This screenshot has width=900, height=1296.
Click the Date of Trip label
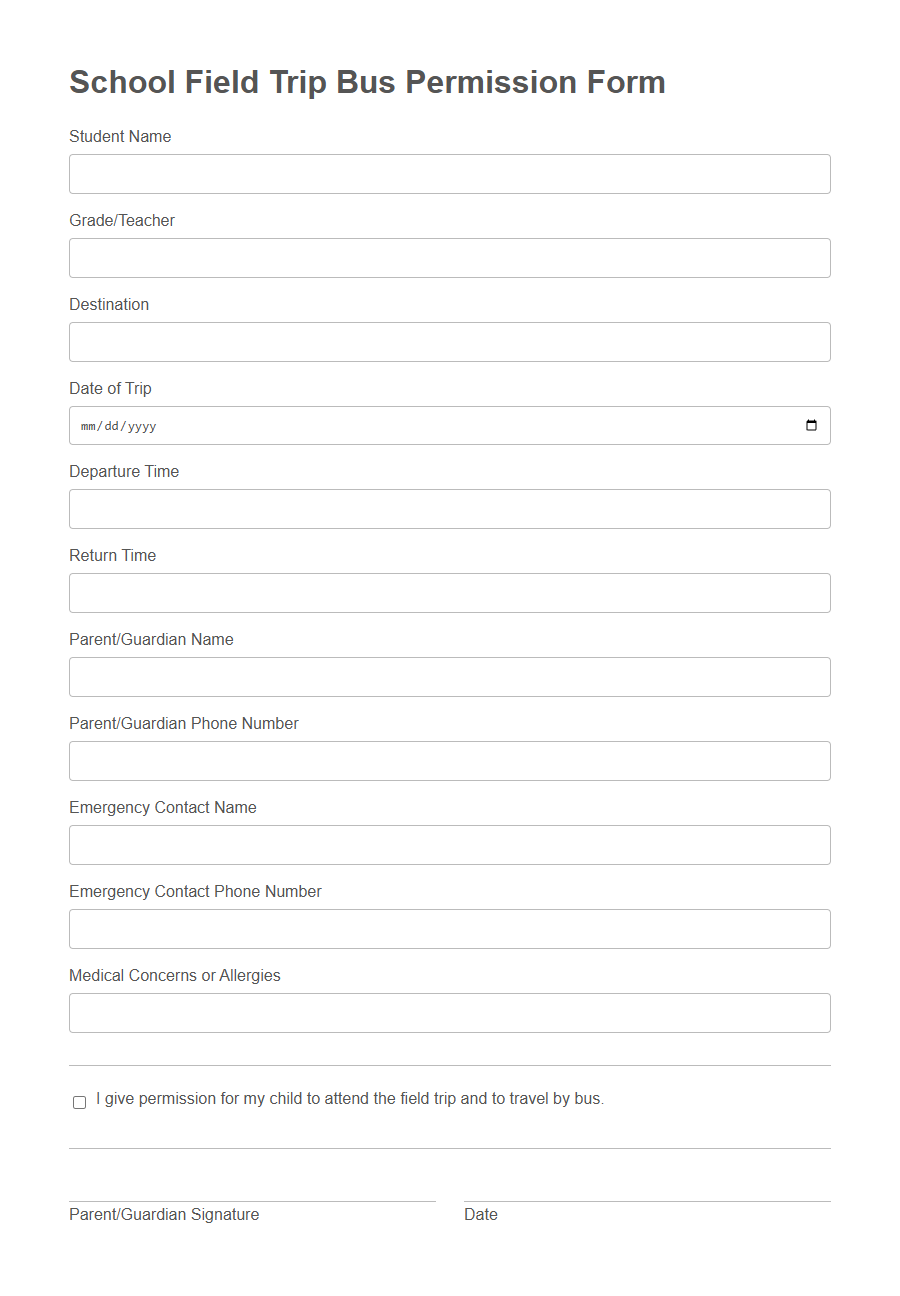click(110, 388)
